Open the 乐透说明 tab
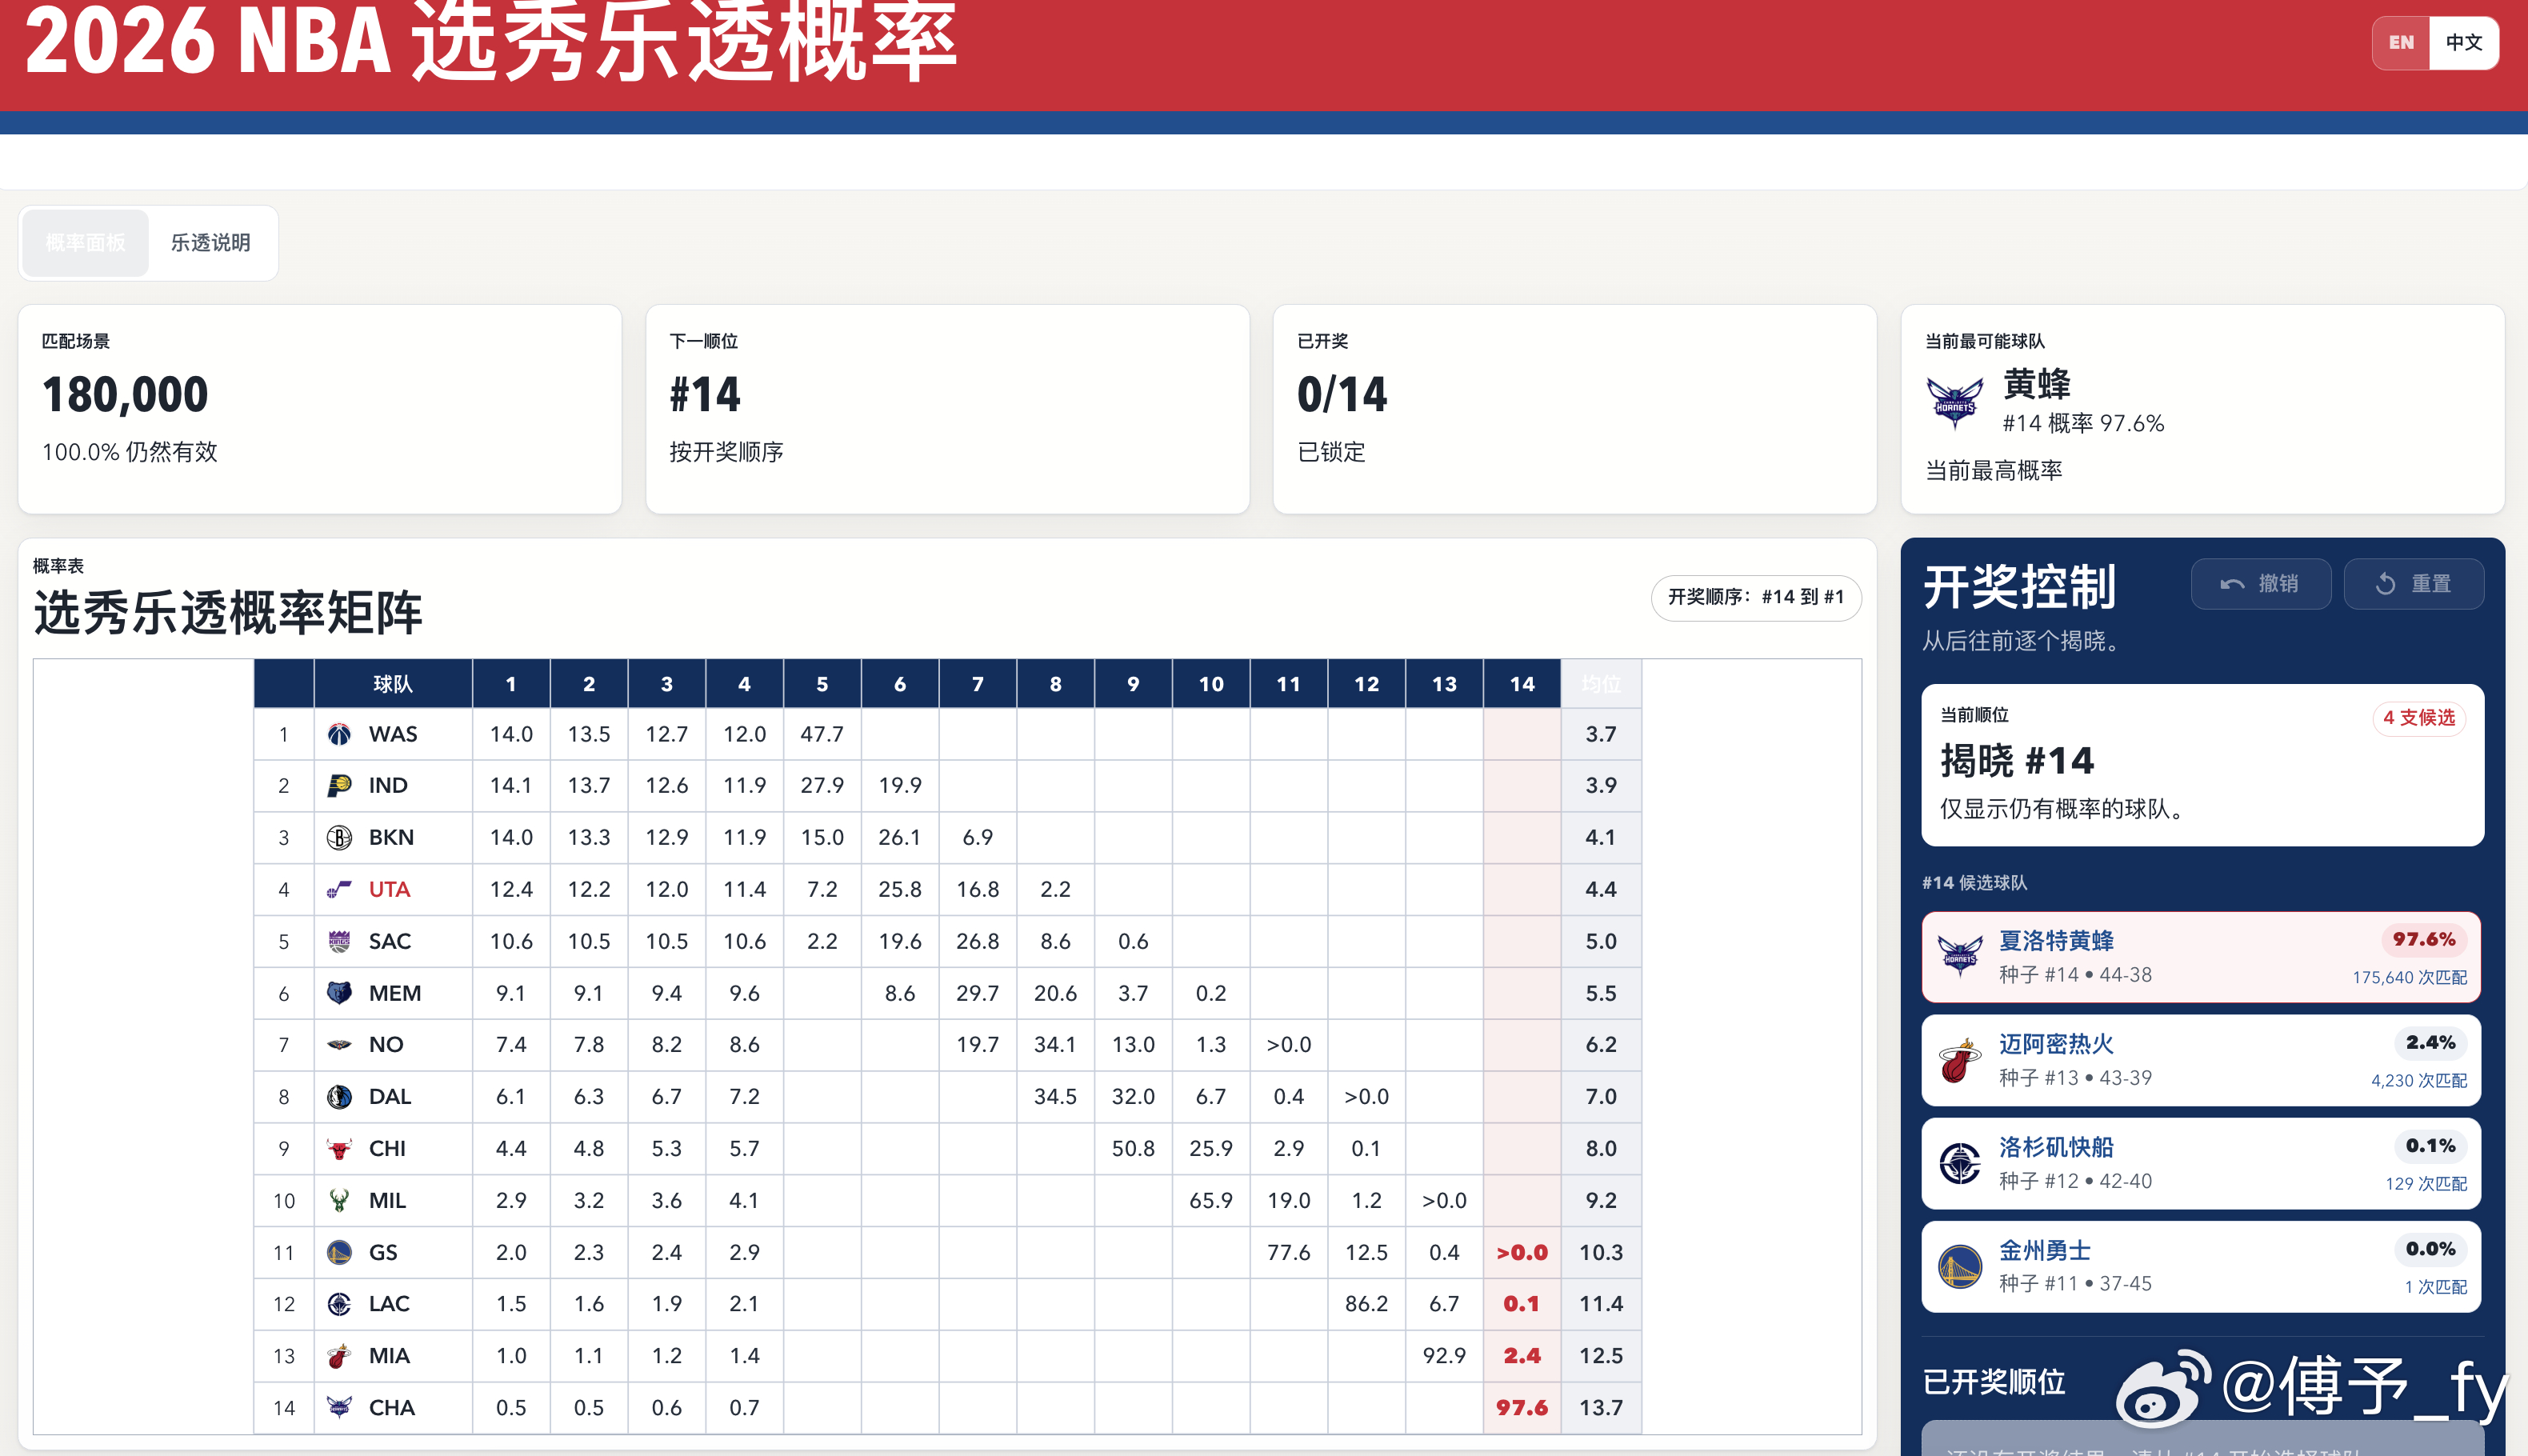The height and width of the screenshot is (1456, 2528). tap(210, 243)
